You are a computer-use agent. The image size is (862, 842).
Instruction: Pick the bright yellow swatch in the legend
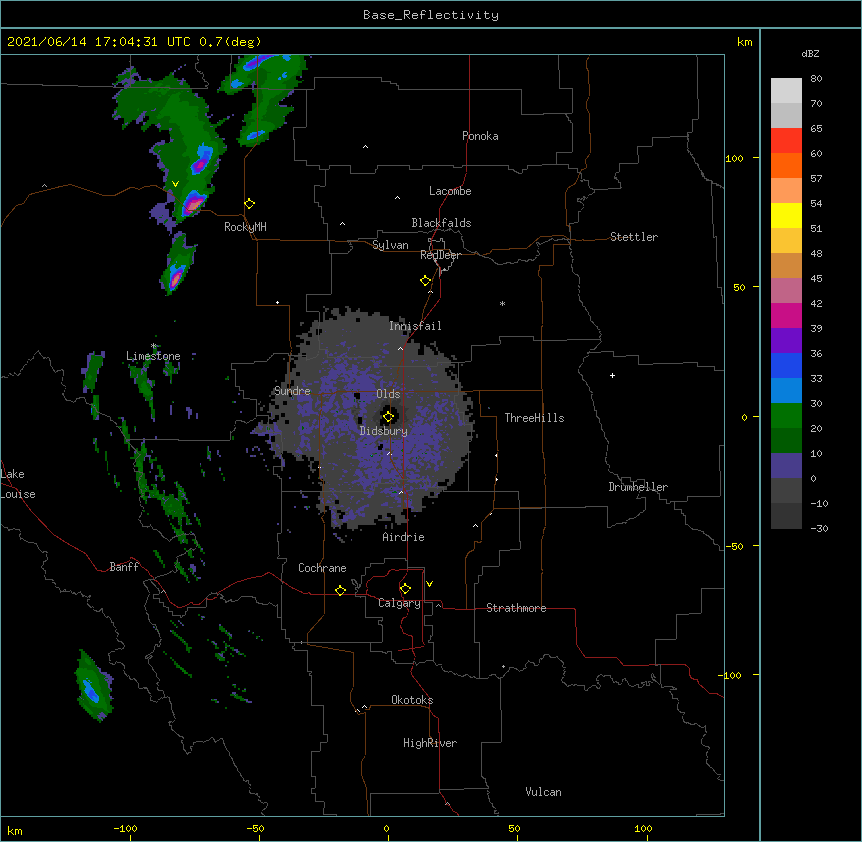click(x=786, y=216)
